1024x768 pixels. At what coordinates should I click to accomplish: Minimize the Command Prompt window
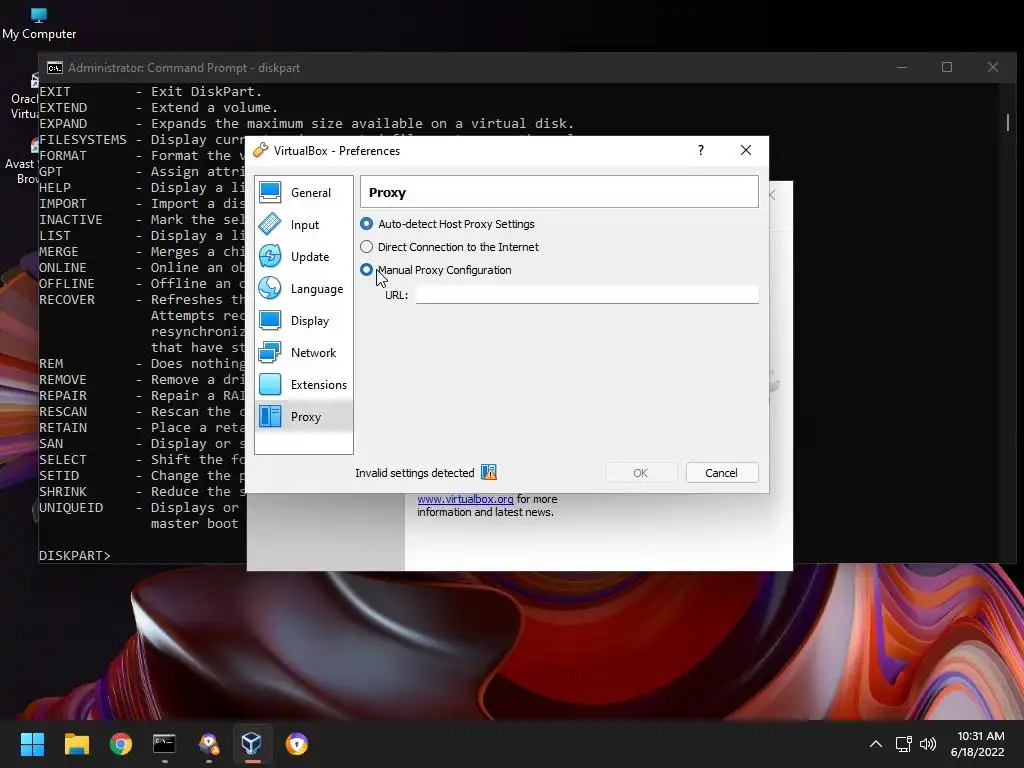pos(902,67)
